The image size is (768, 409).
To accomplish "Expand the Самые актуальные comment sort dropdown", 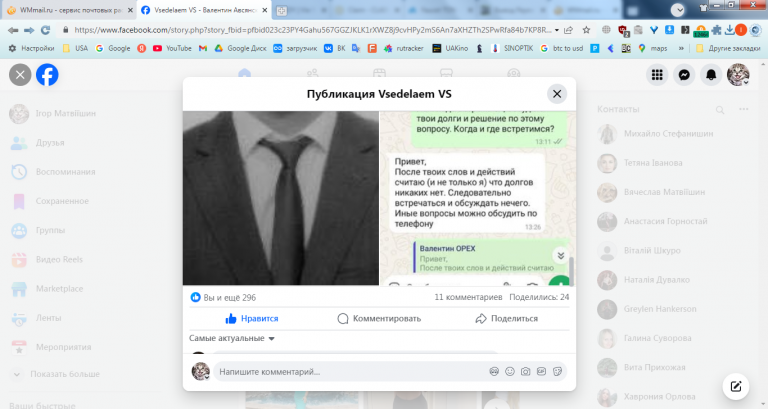I will tap(232, 338).
